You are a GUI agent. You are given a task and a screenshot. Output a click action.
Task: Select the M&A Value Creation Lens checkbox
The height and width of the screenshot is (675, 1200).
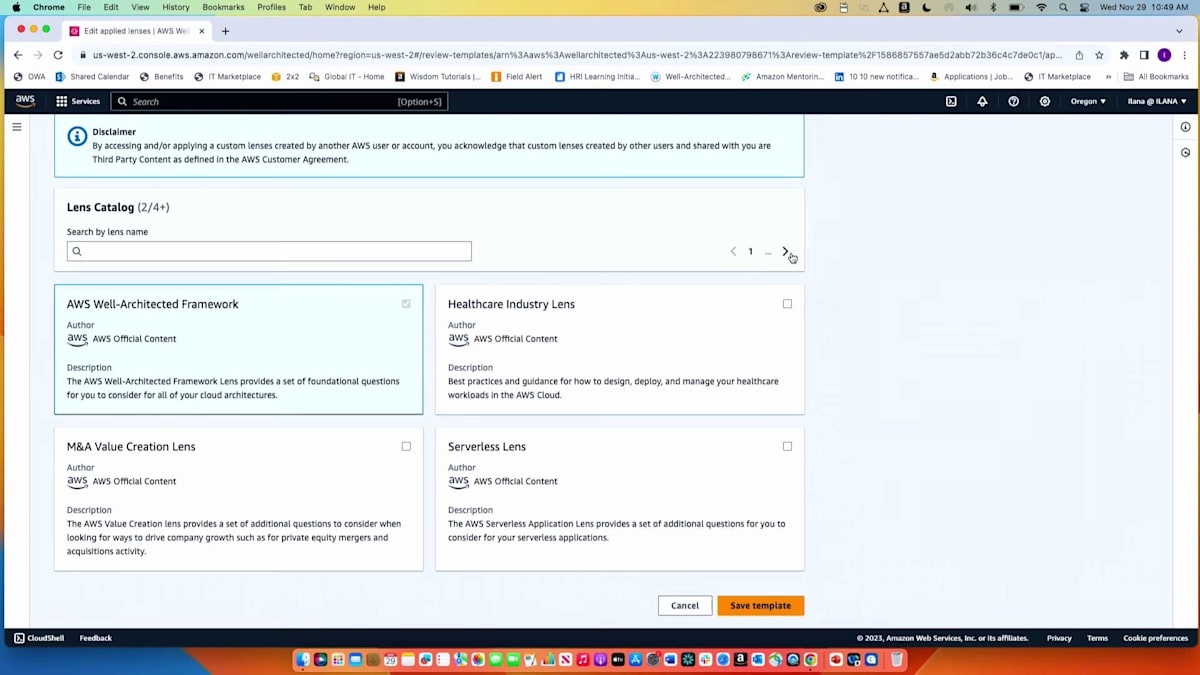(x=406, y=446)
